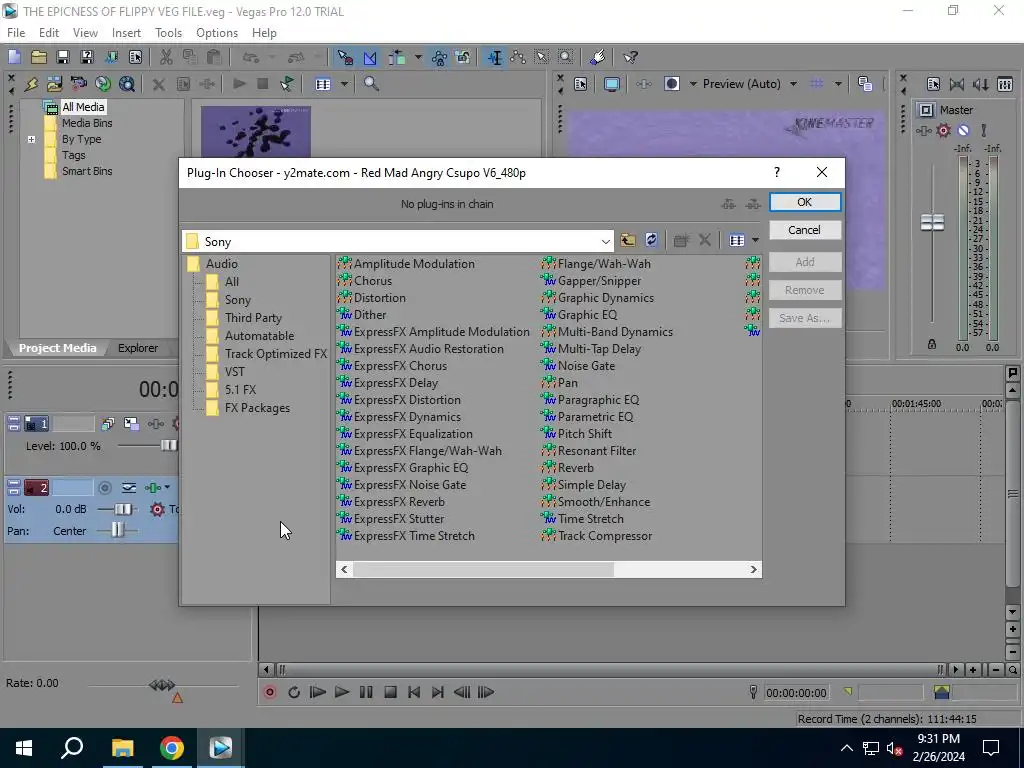Click Get Media from the Web icon
Screen dimensions: 1024x768
103,84
